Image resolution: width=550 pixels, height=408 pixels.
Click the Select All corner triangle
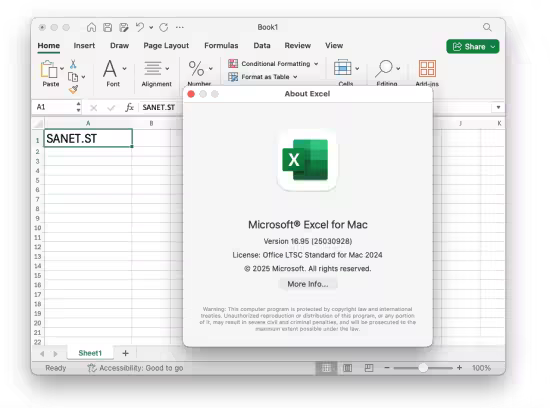(x=38, y=123)
